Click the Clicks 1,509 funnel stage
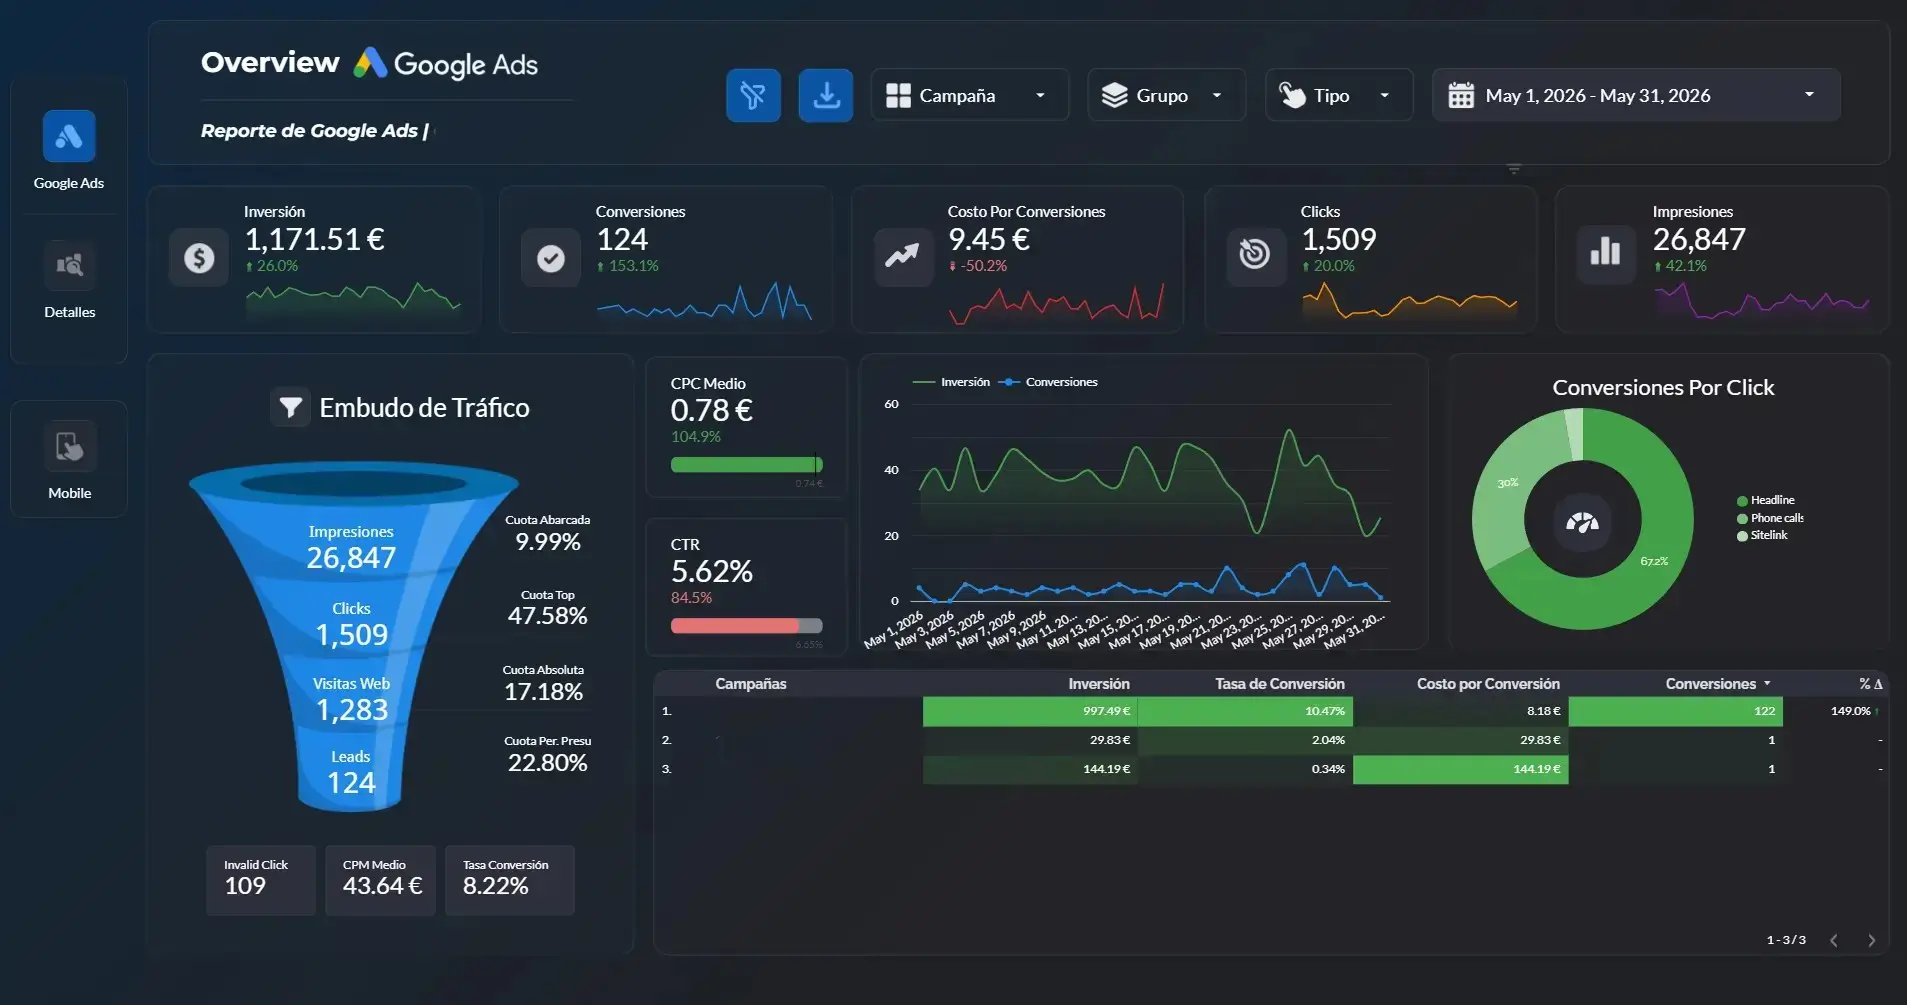The height and width of the screenshot is (1005, 1907). click(351, 624)
